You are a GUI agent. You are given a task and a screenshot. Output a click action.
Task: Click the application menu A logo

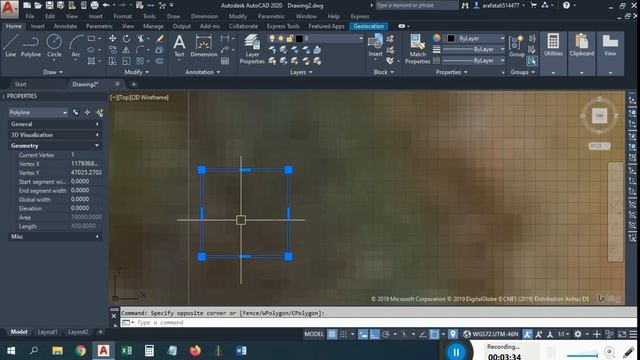click(x=9, y=9)
